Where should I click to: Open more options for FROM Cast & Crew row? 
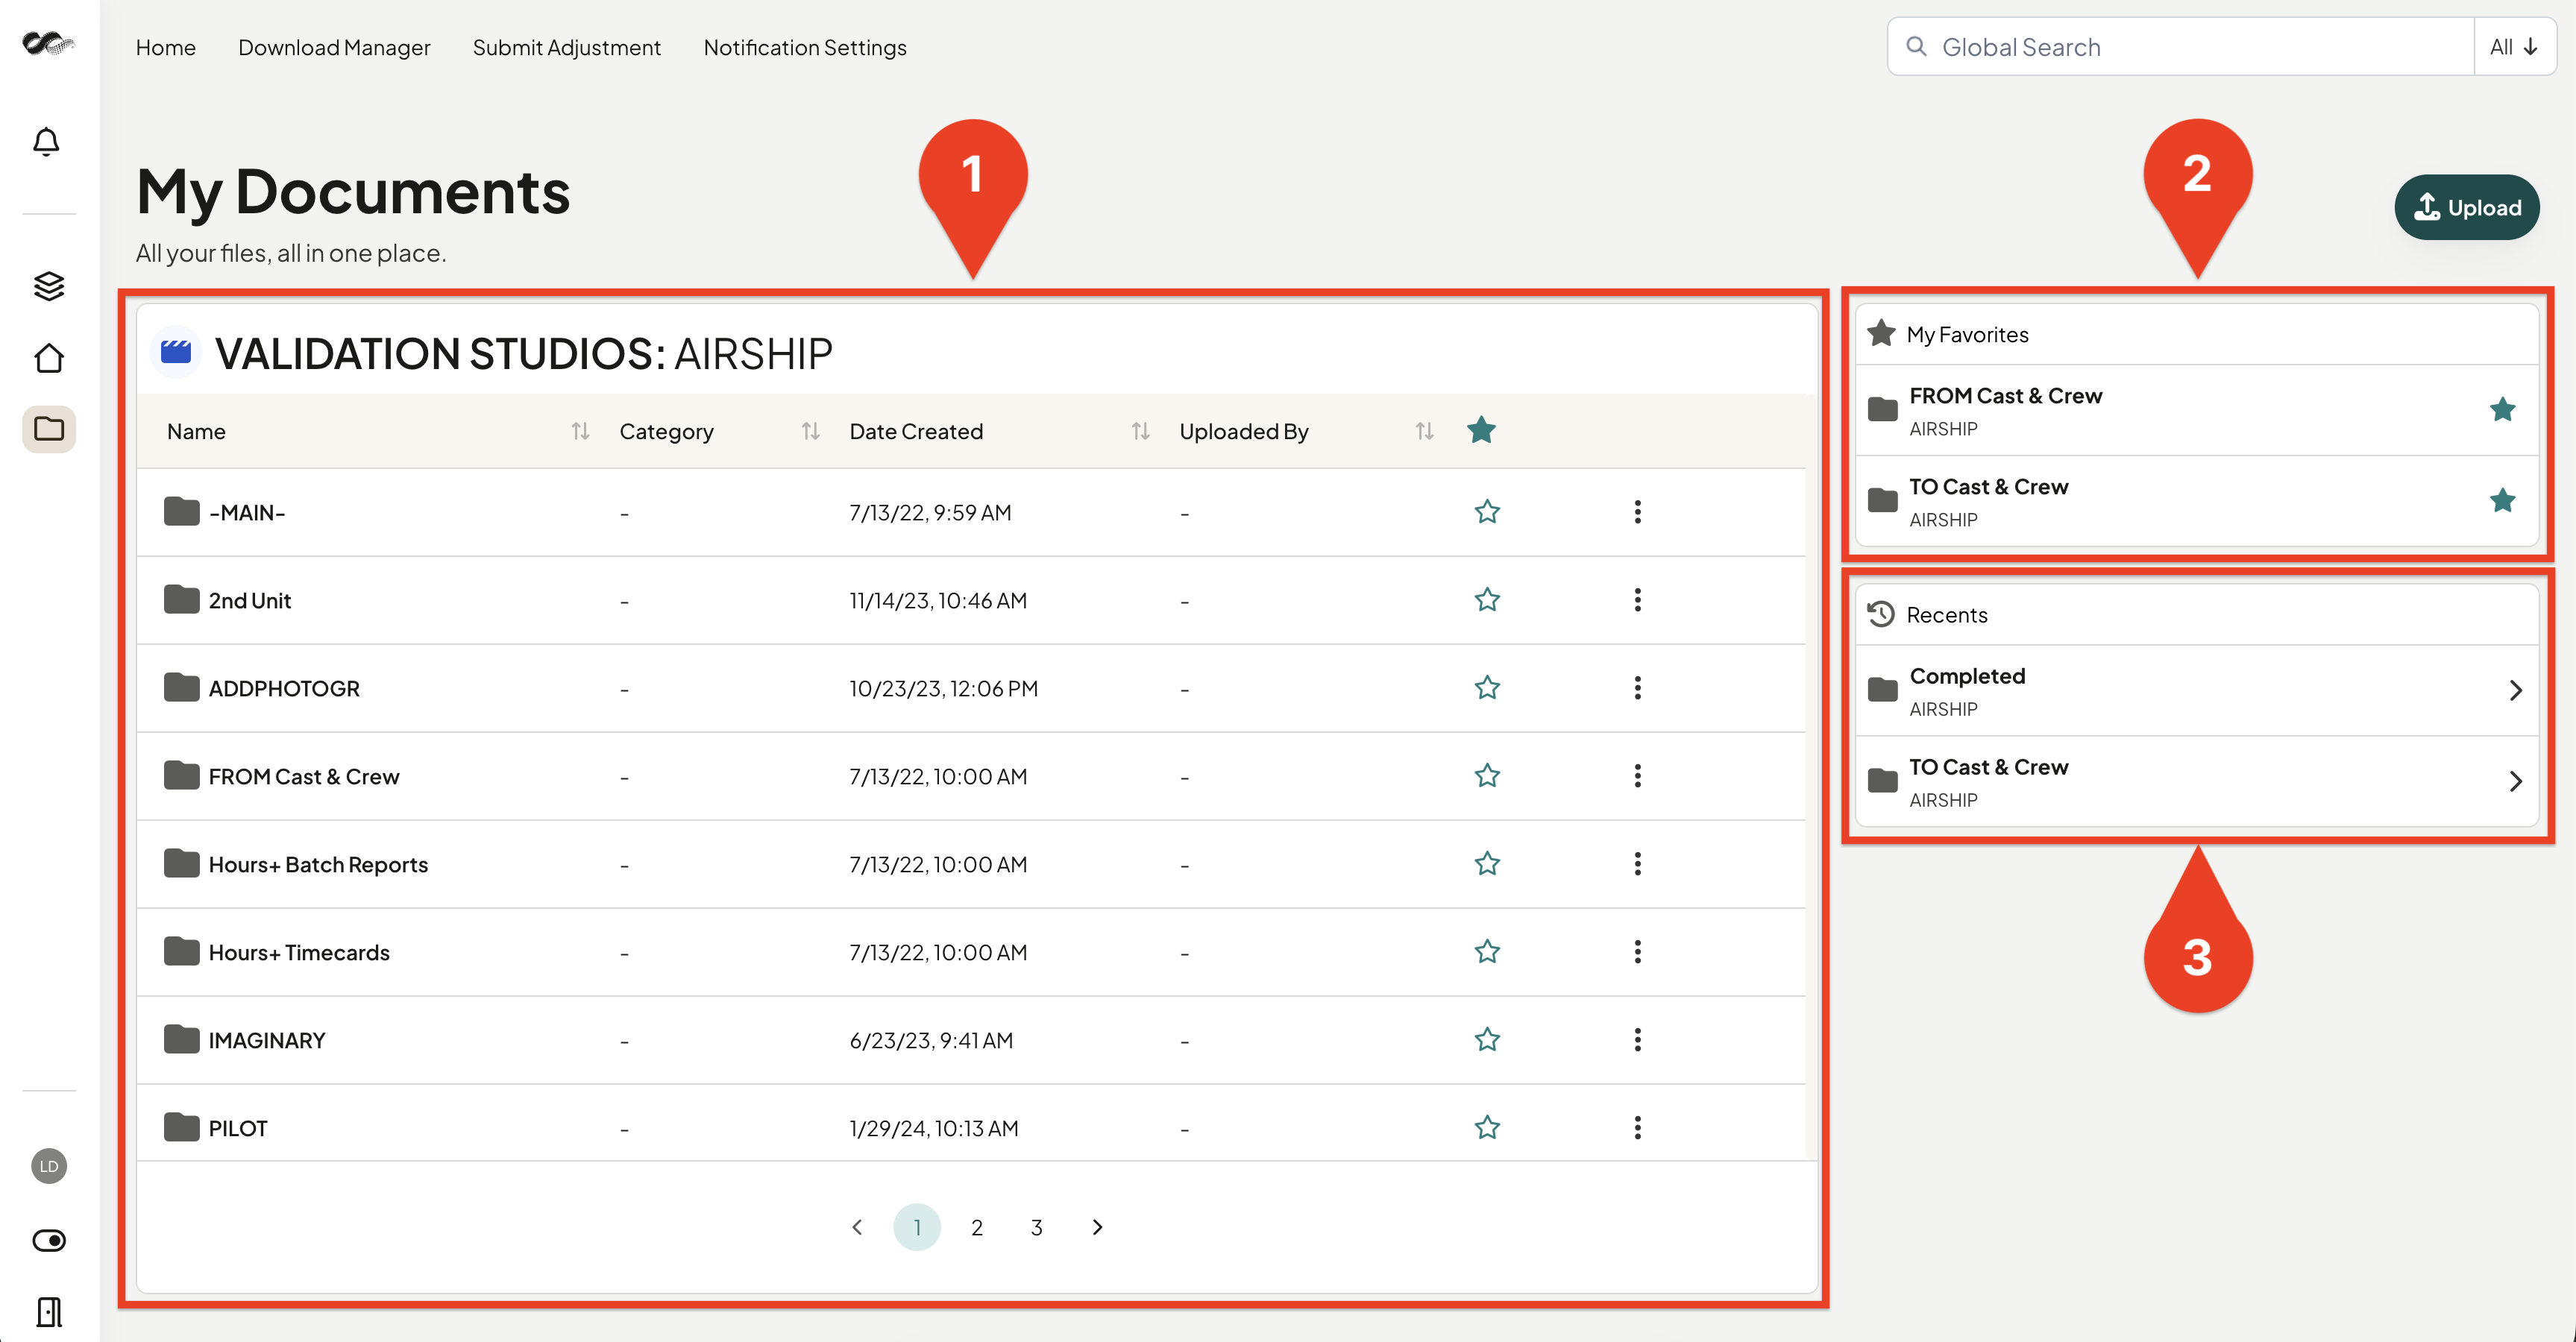click(x=1637, y=776)
